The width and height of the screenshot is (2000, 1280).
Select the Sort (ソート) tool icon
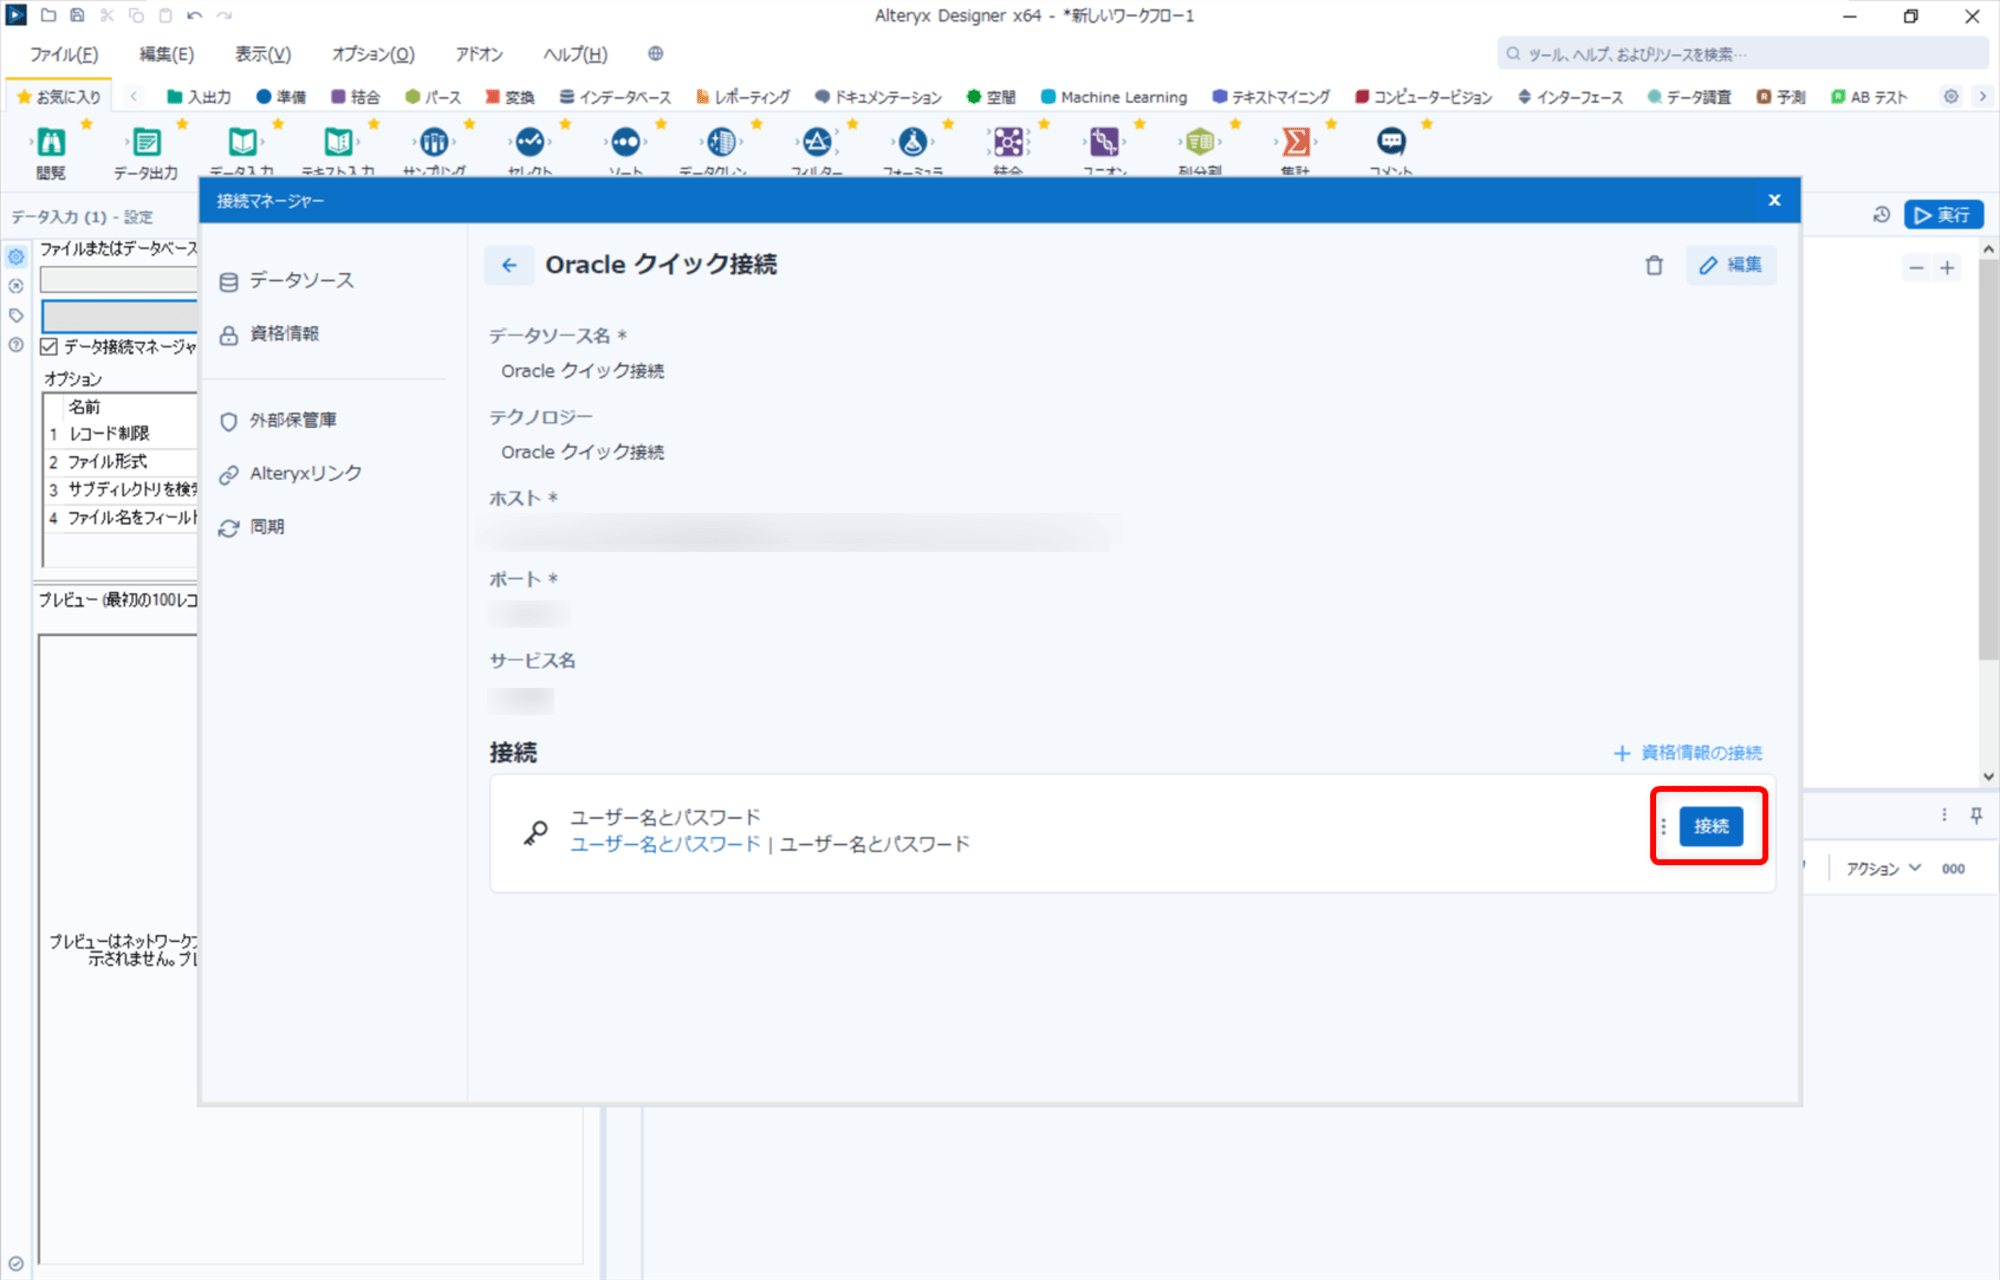click(x=626, y=142)
